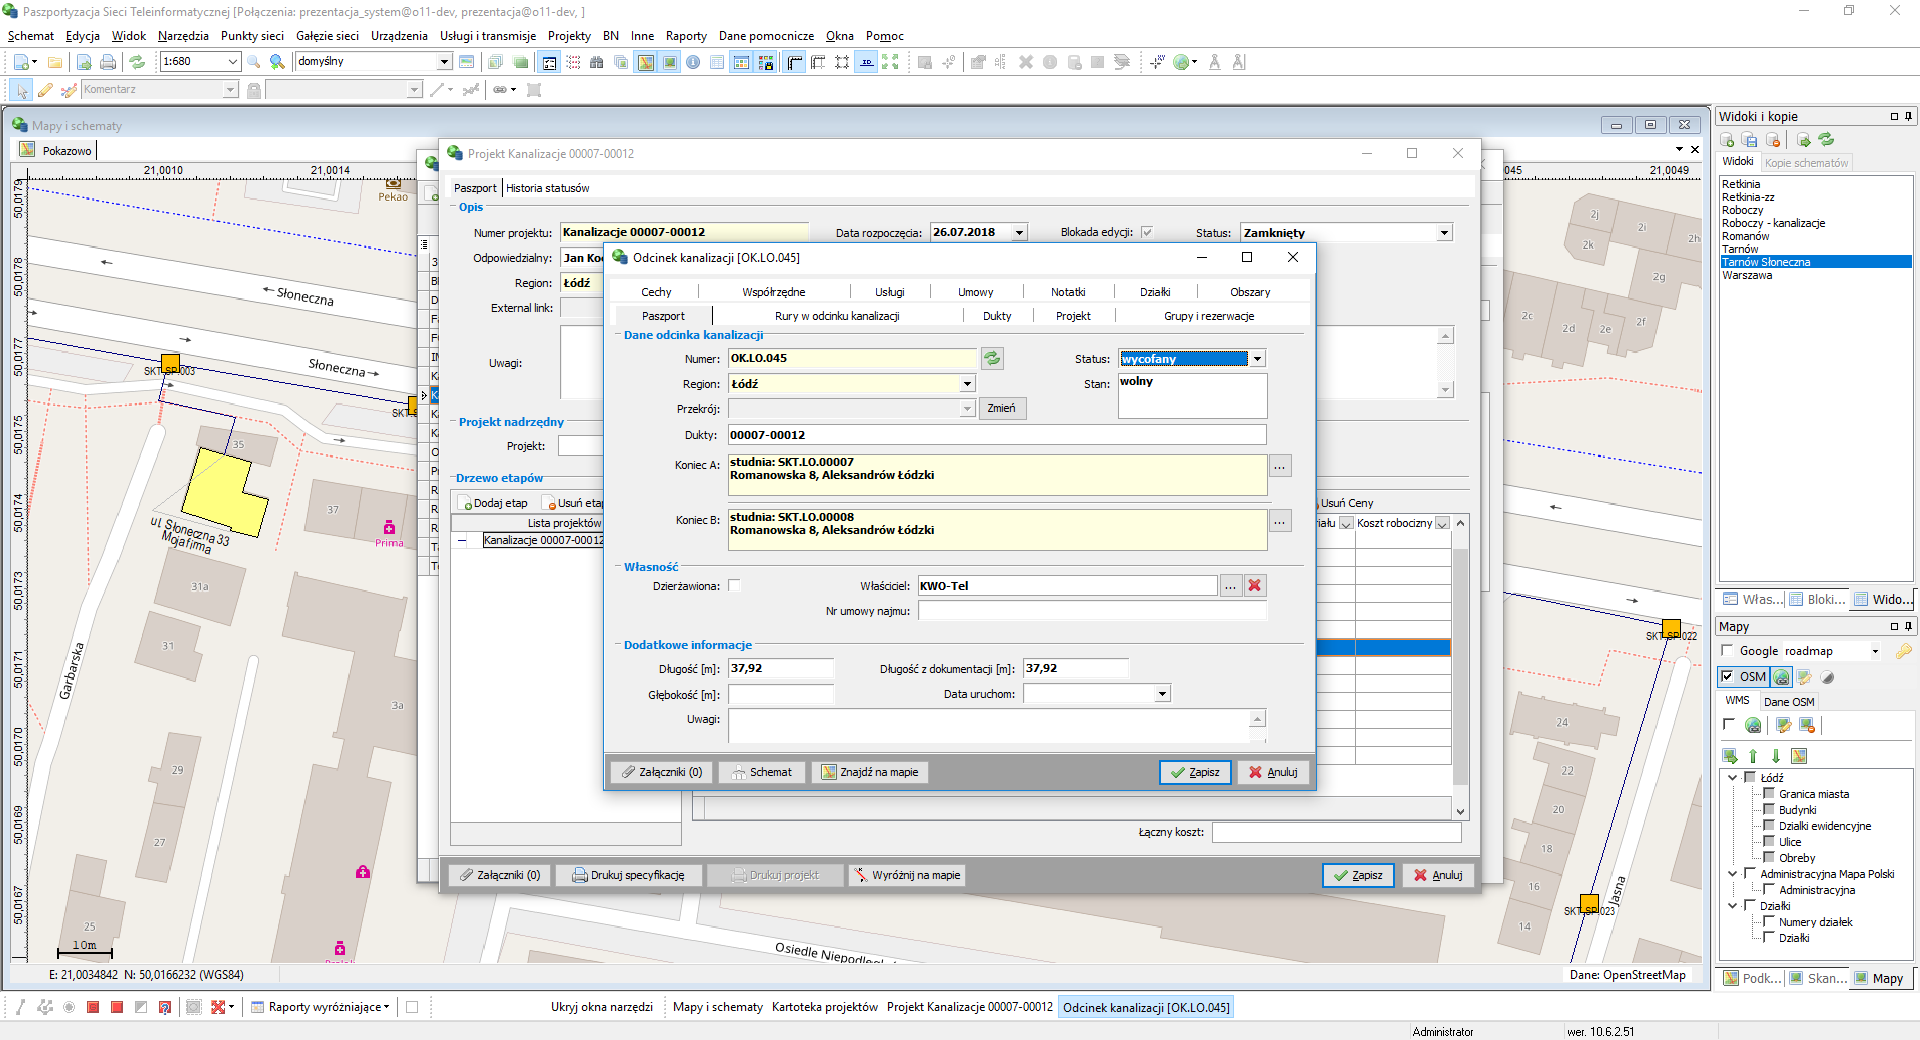1920x1040 pixels.
Task: Click Zapisz in Odcinek kanalizacji dialog
Action: [1195, 772]
